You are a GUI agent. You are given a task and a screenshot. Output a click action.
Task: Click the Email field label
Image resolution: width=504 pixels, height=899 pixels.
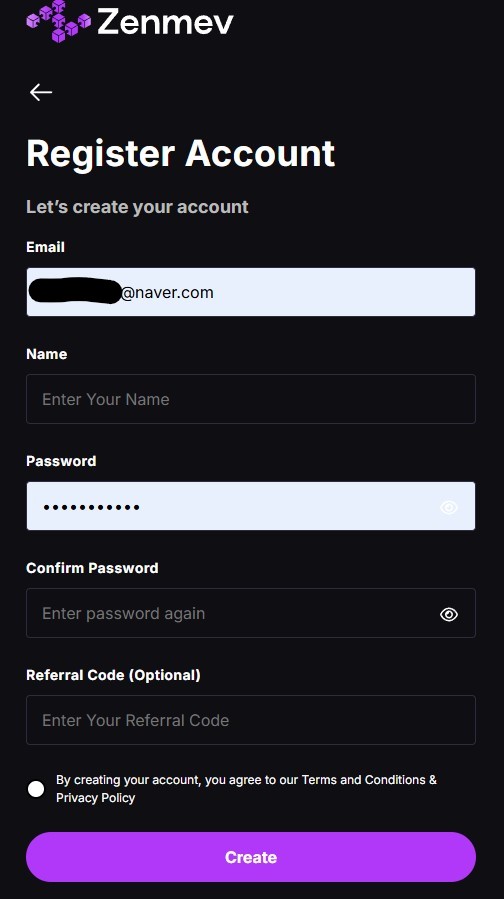tap(45, 247)
